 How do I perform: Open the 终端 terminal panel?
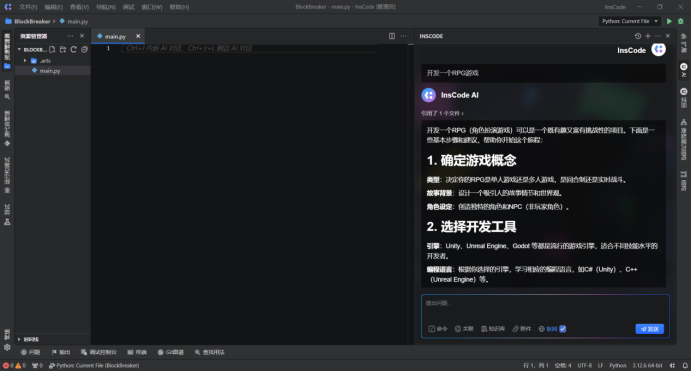coord(137,352)
